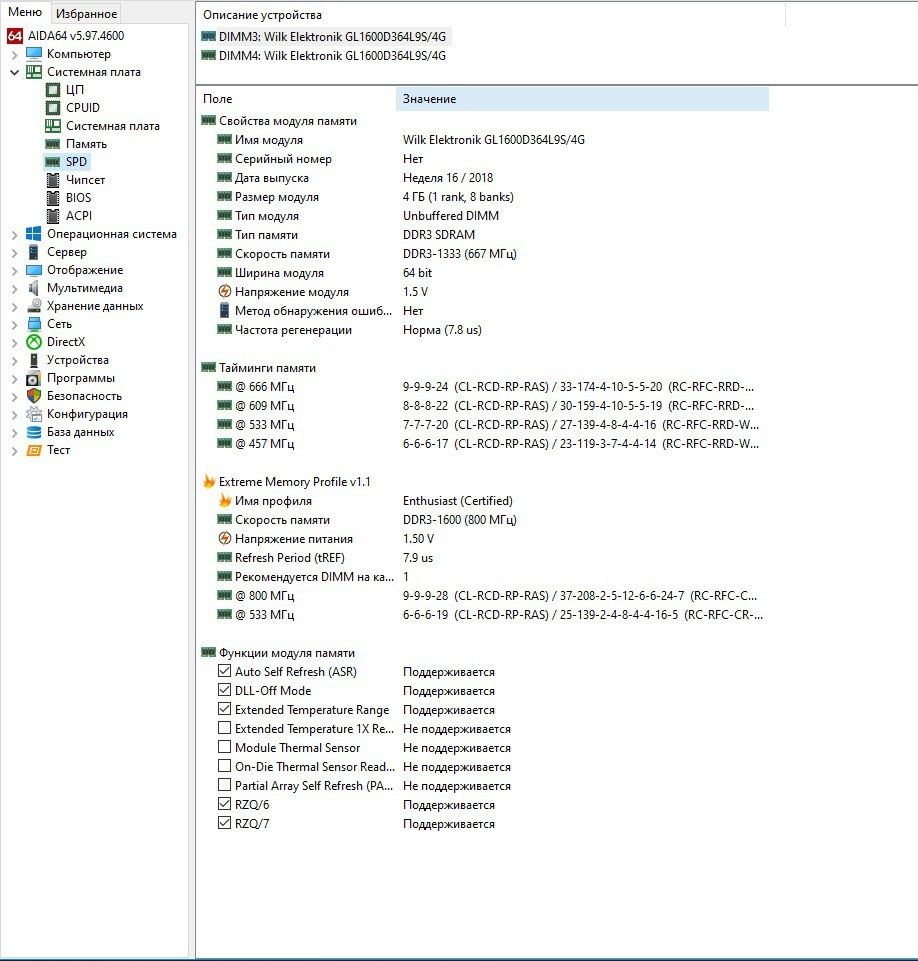Click the ACPI chip icon
This screenshot has width=918, height=961.
pos(53,216)
